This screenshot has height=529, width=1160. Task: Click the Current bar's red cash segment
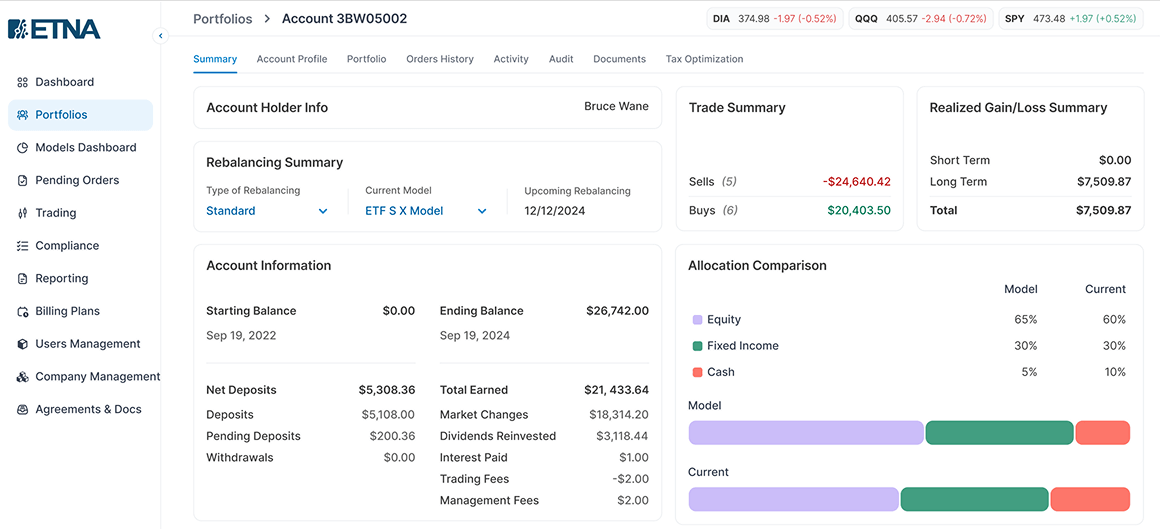(1090, 499)
